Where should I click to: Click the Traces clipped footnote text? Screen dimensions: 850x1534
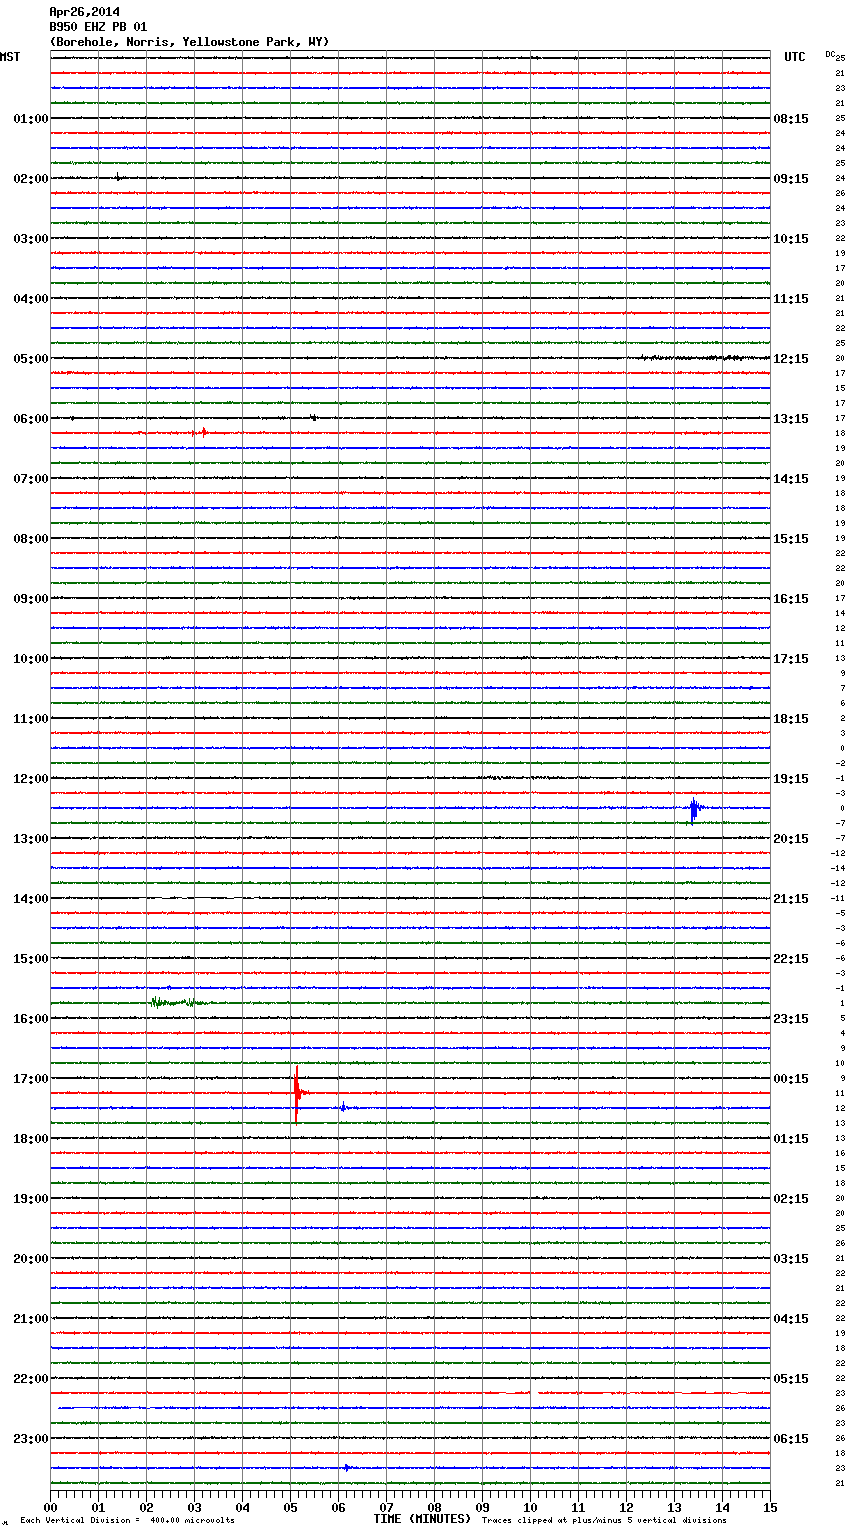(604, 1520)
